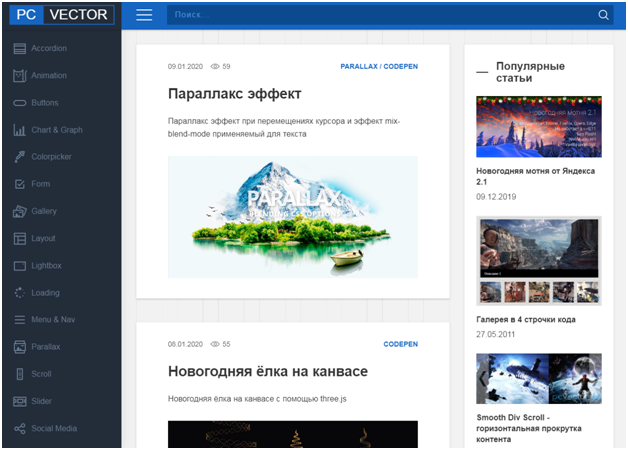Click the date 09.01.2020

pos(185,66)
